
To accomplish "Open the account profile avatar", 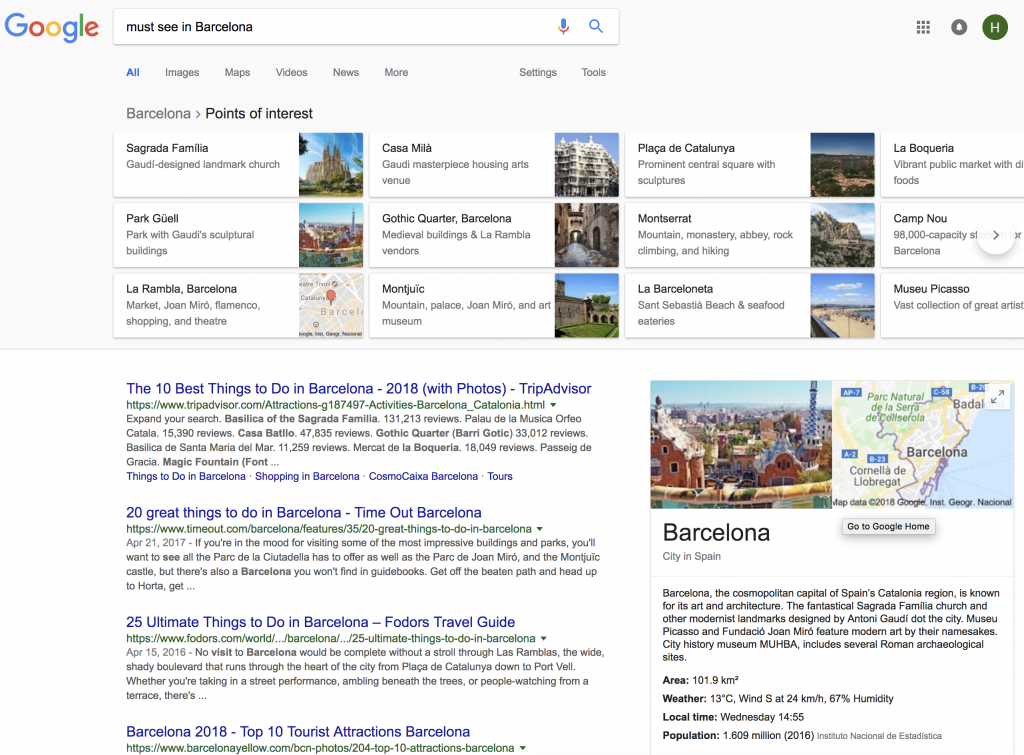I will [994, 27].
